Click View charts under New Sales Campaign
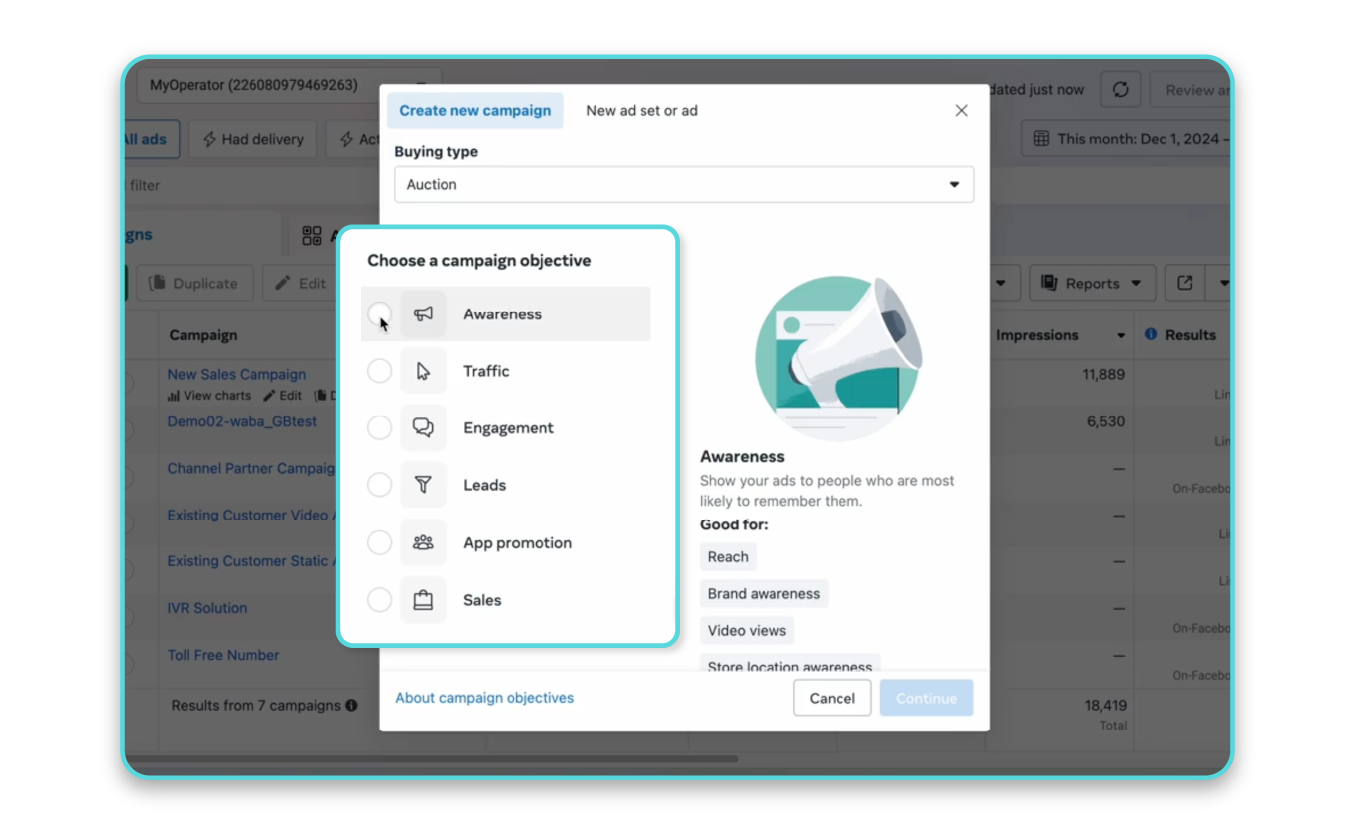This screenshot has width=1355, height=834. pyautogui.click(x=210, y=396)
